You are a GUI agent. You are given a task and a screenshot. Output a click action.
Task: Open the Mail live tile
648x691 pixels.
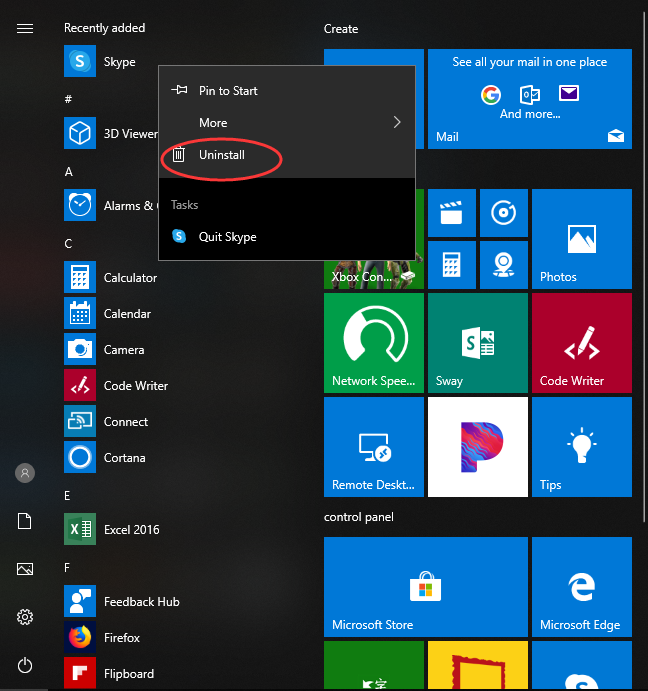pyautogui.click(x=530, y=99)
